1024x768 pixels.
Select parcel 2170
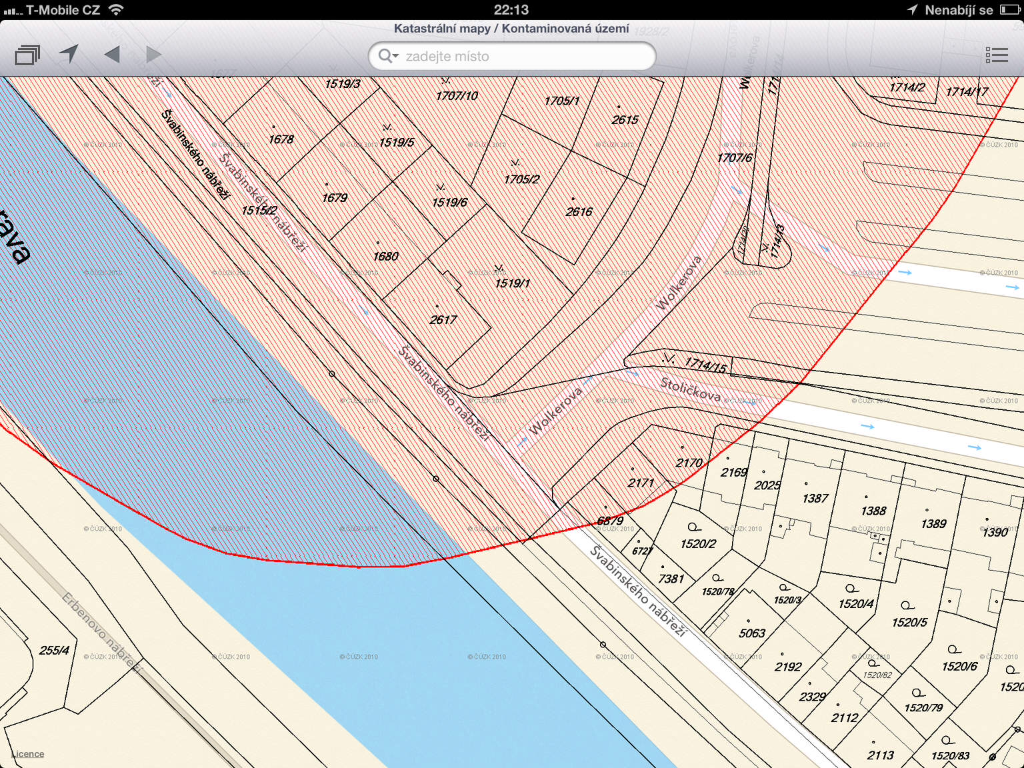tap(689, 463)
